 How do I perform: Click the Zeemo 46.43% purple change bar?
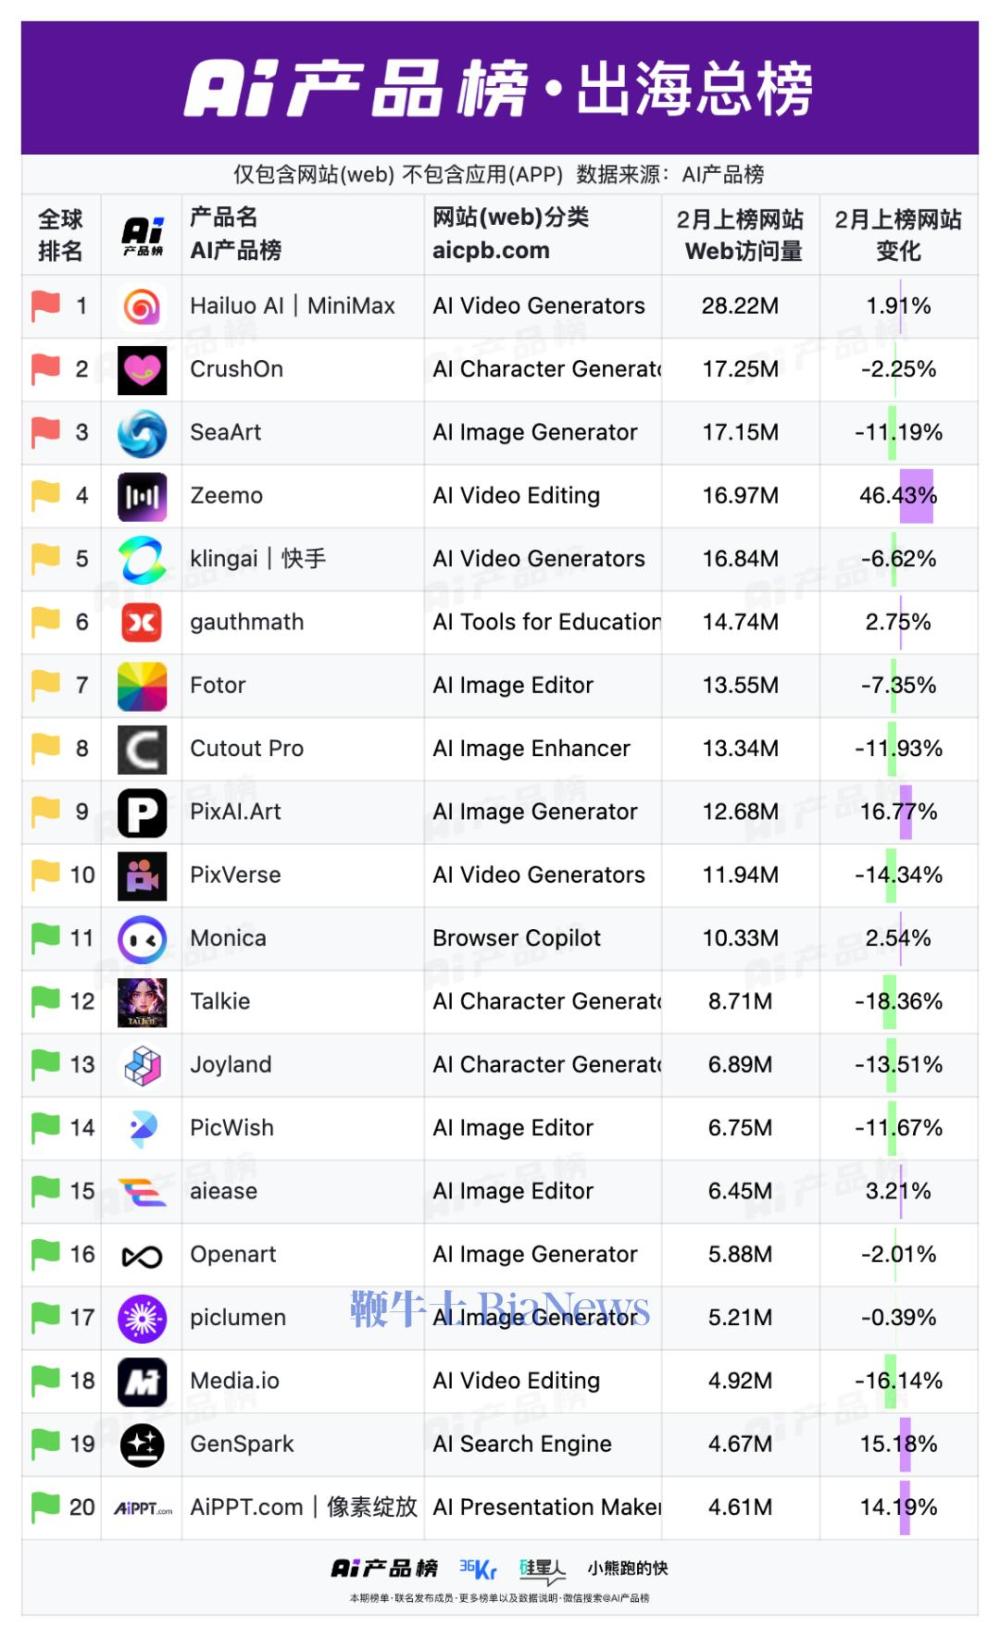coord(916,496)
